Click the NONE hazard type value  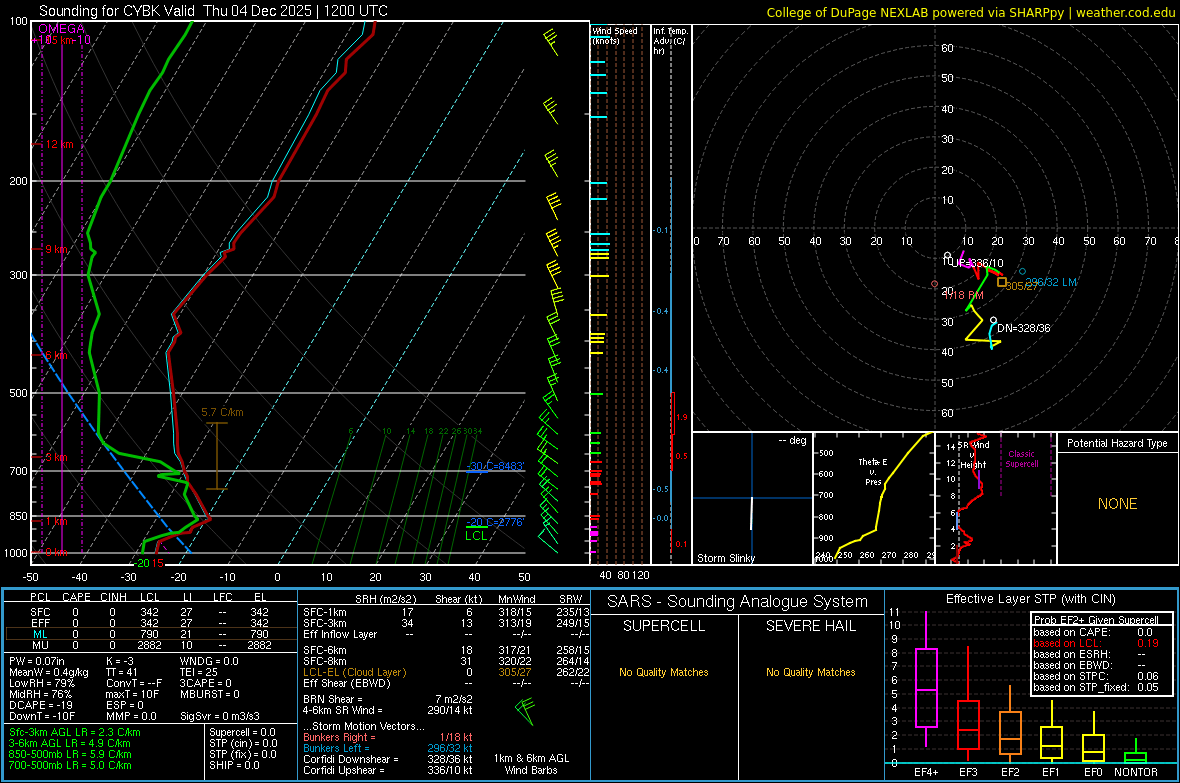(x=1117, y=504)
